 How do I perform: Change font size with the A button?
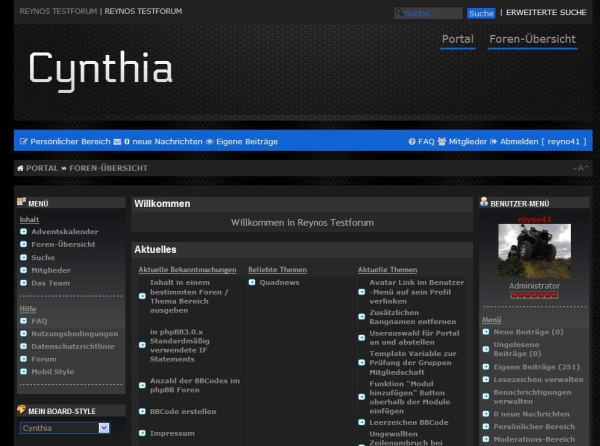(579, 168)
